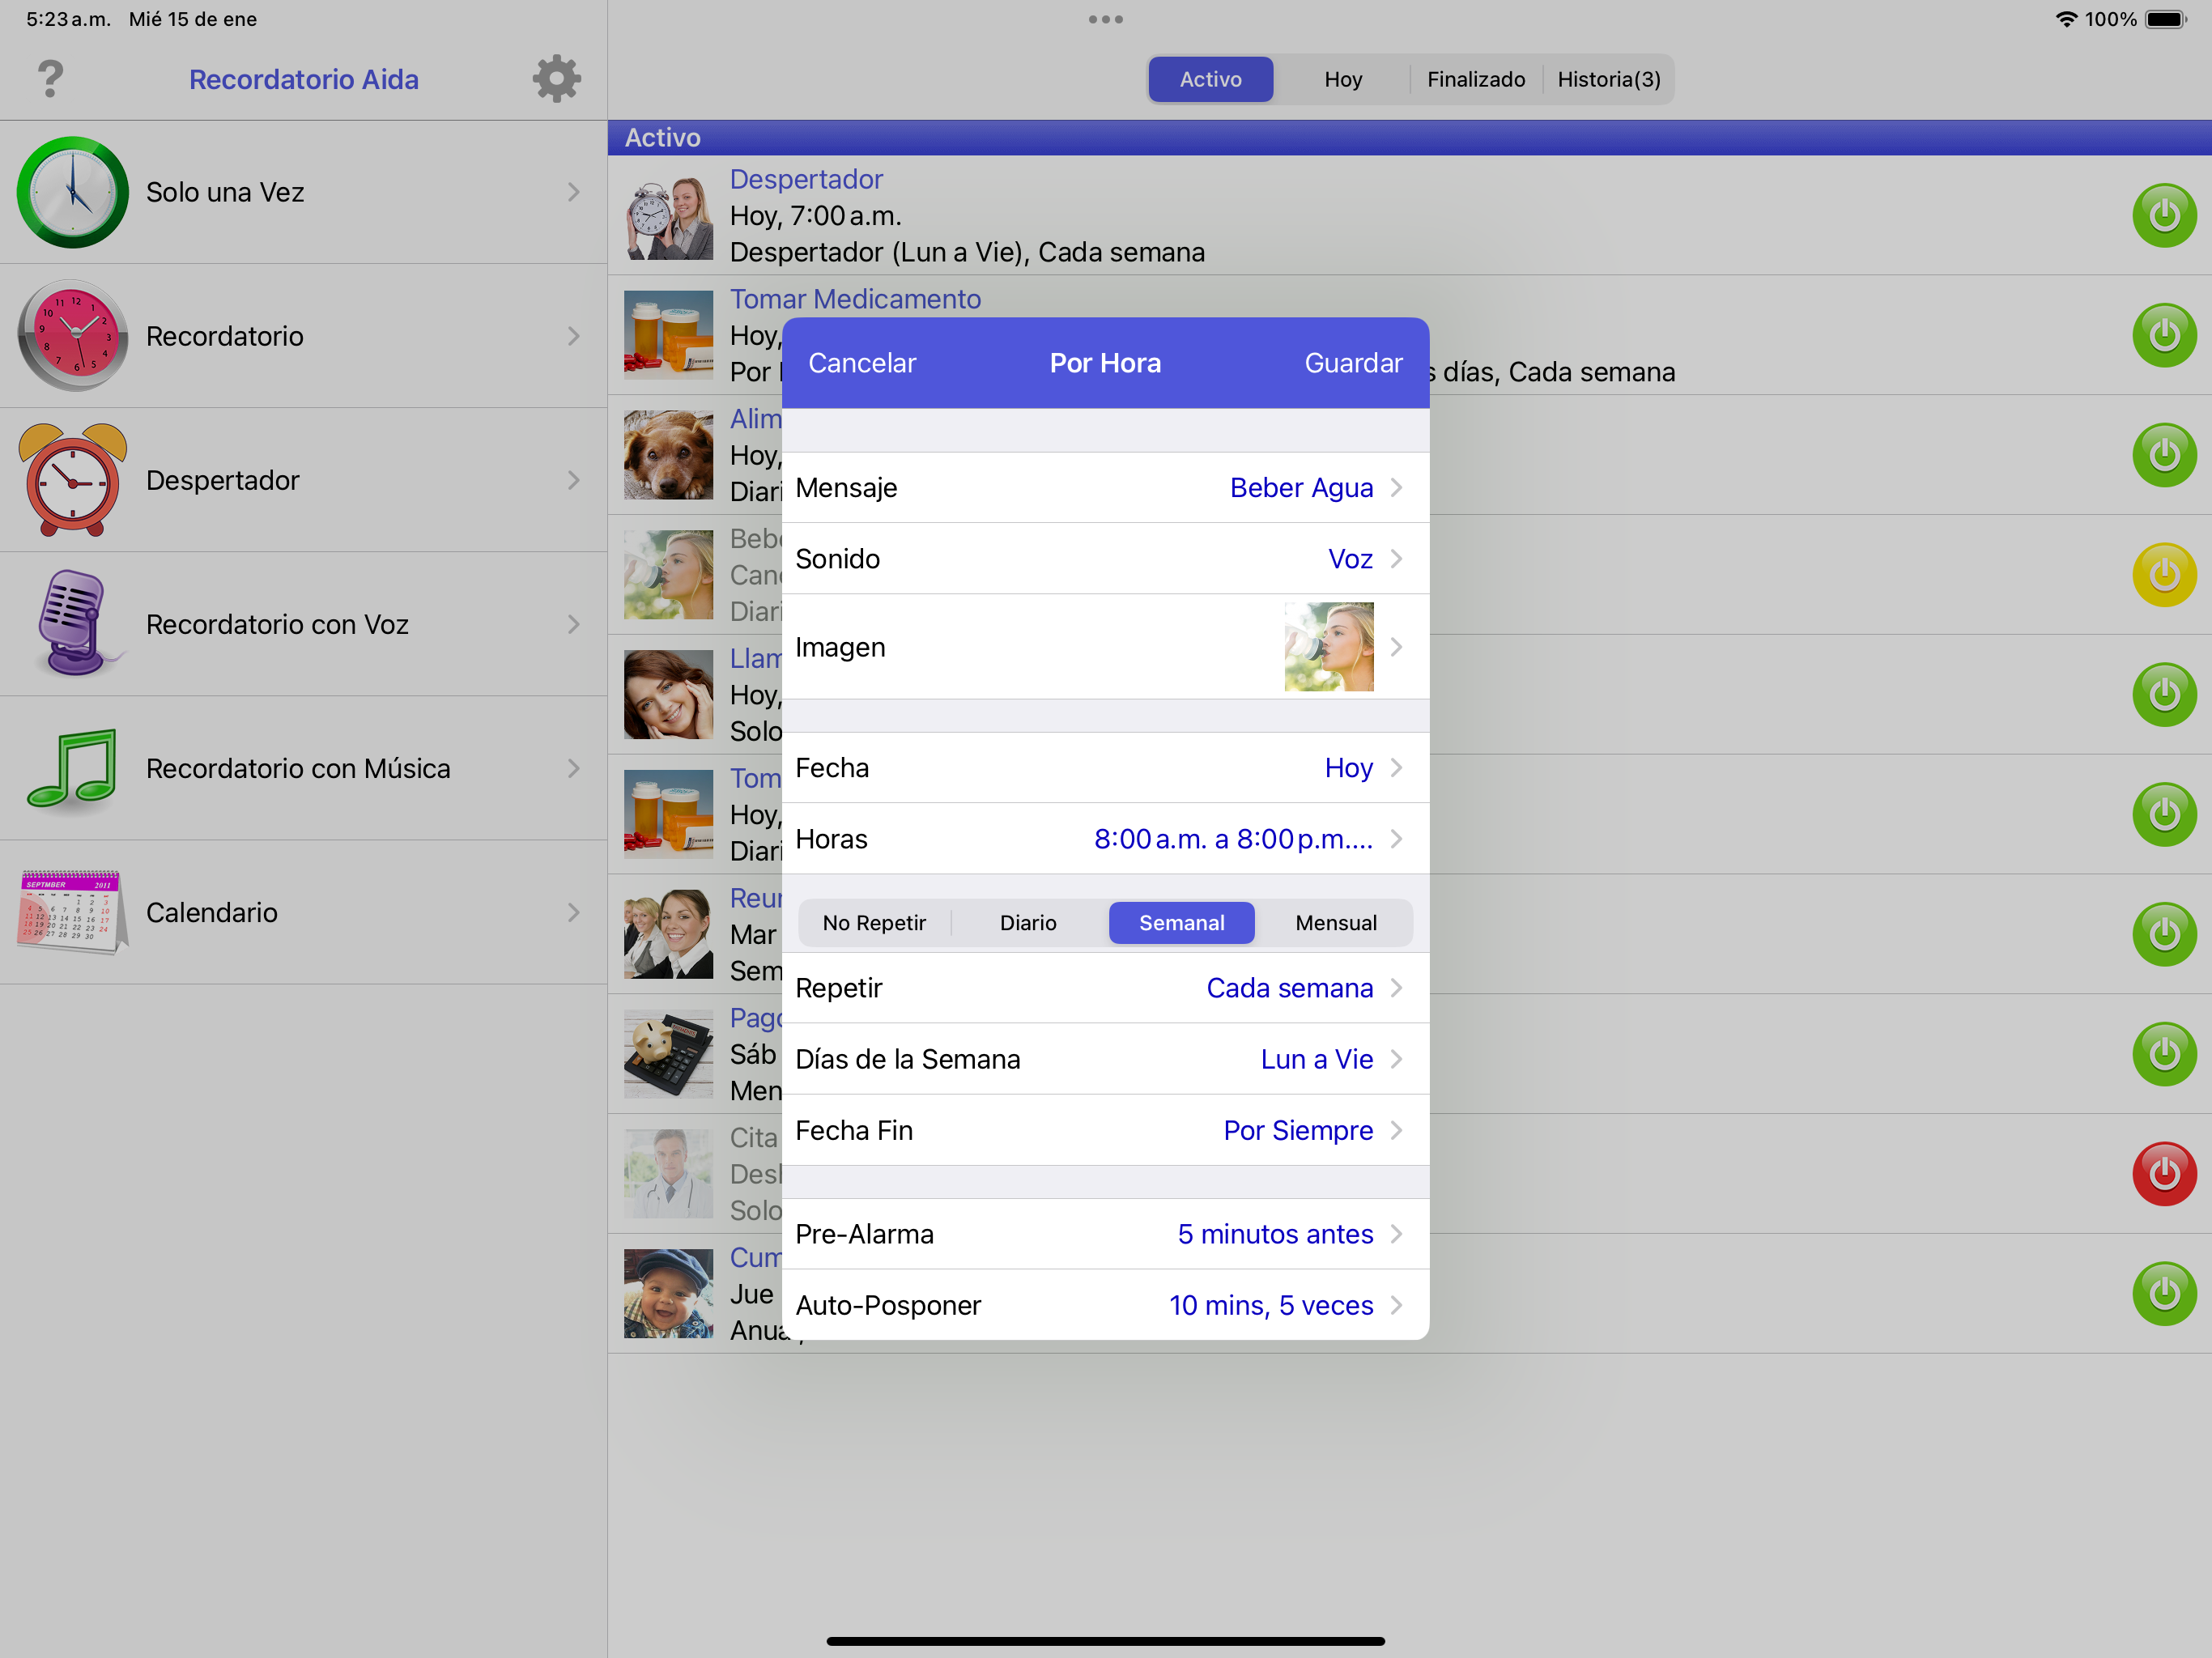Open the Calendario calendar icon
This screenshot has width=2212, height=1658.
73,911
